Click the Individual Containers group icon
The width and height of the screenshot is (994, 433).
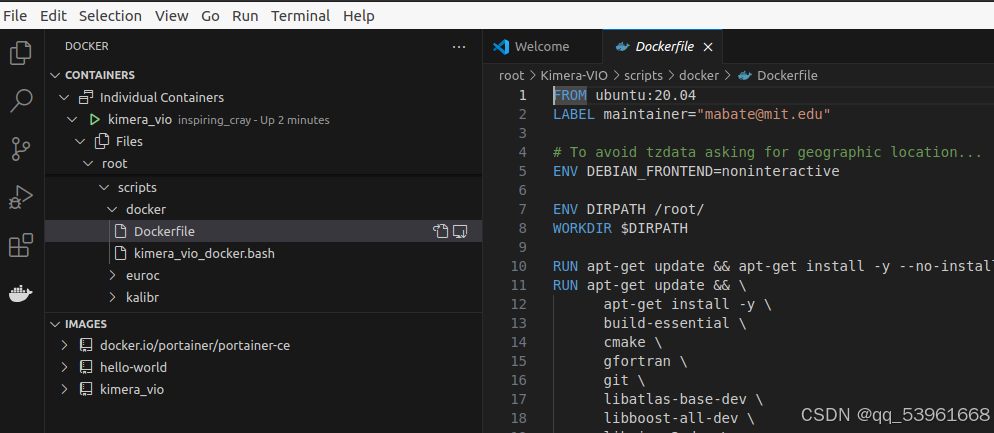coord(86,98)
